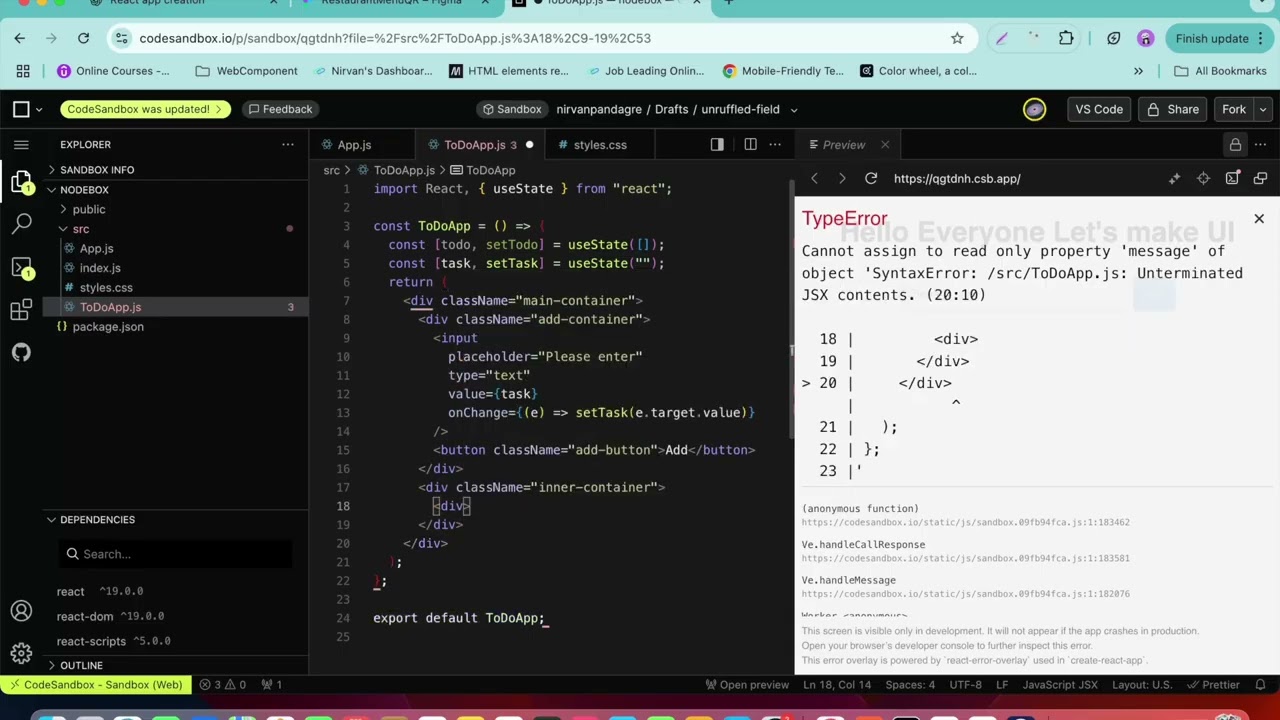Focus the dependencies Search field
Viewport: 1280px width, 720px height.
175,554
